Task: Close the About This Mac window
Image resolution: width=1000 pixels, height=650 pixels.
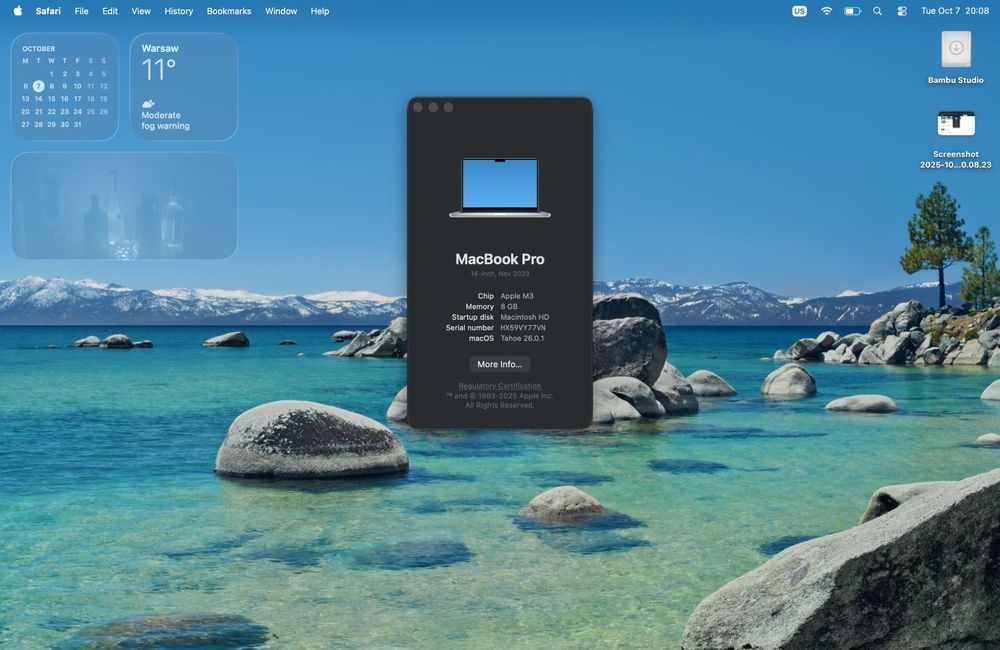Action: click(418, 107)
